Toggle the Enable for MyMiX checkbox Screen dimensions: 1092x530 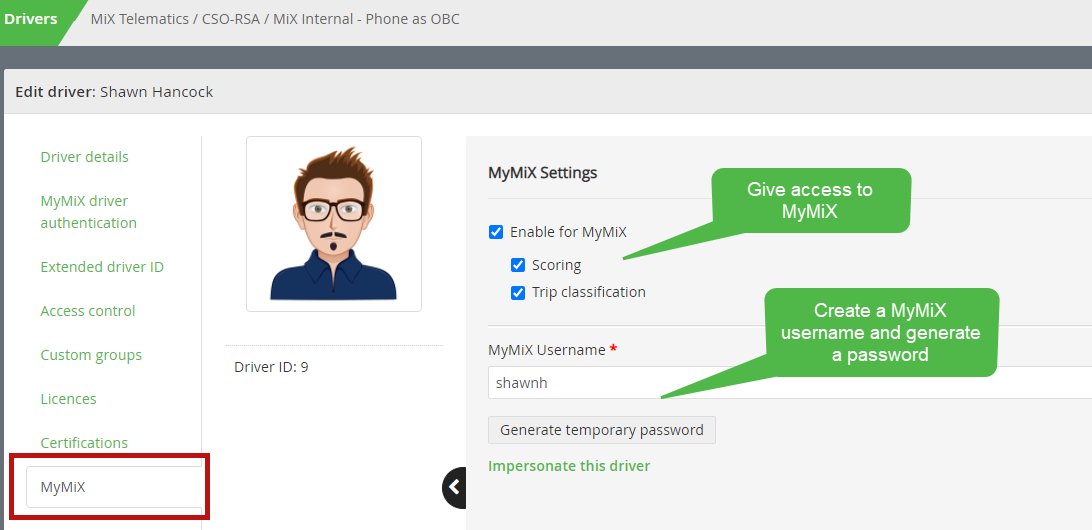496,232
